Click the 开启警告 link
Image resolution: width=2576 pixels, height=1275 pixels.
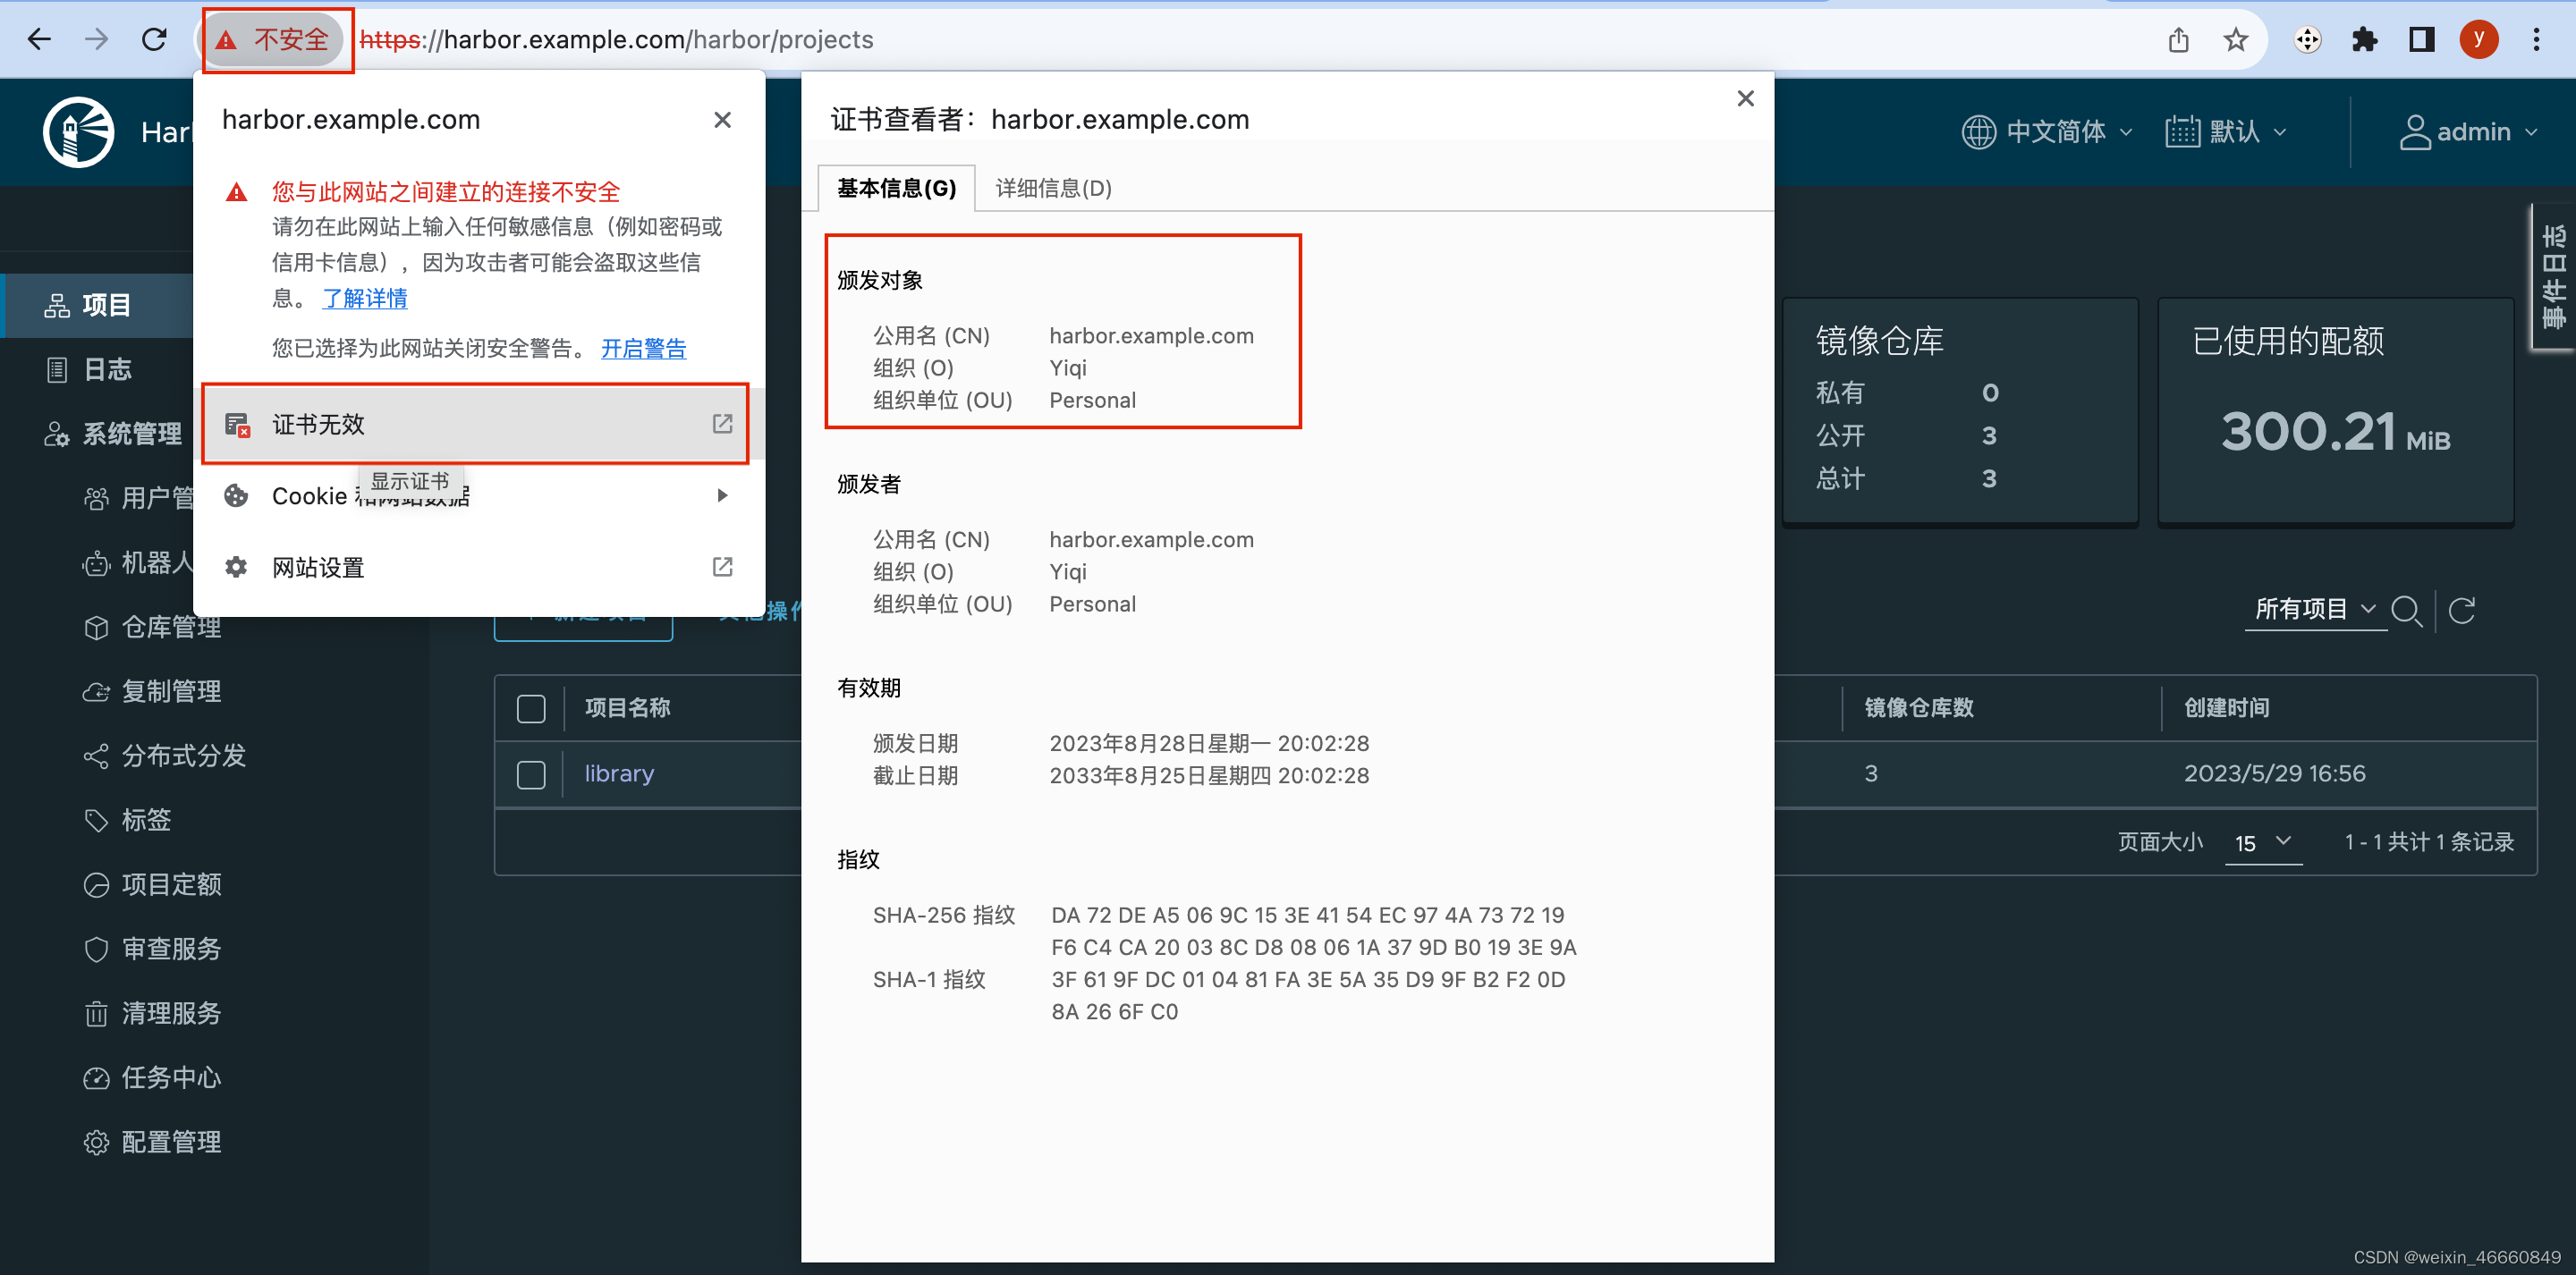[x=643, y=348]
